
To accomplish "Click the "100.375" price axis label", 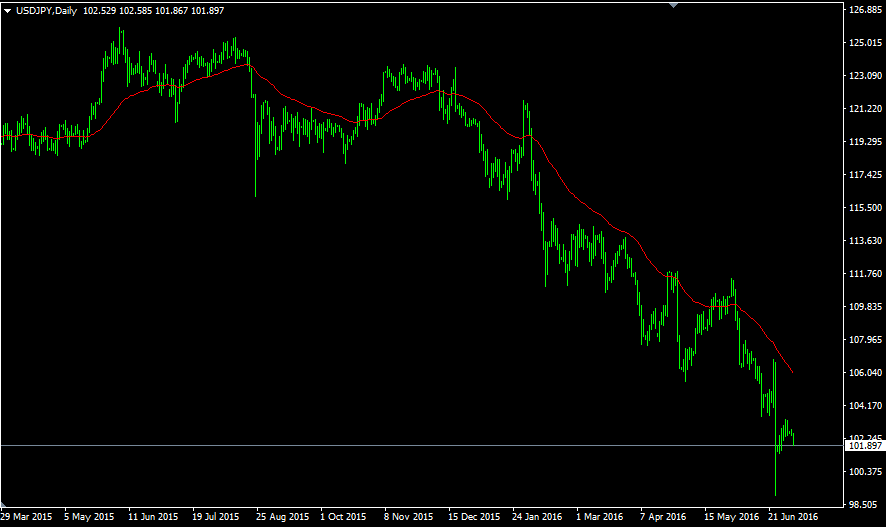I will click(x=865, y=472).
